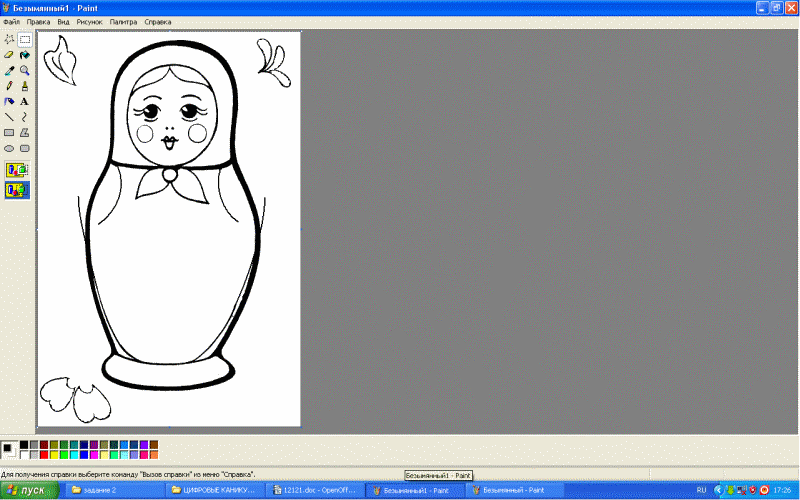This screenshot has height=500, width=800.
Task: Select the rectangular Select tool
Action: point(24,39)
